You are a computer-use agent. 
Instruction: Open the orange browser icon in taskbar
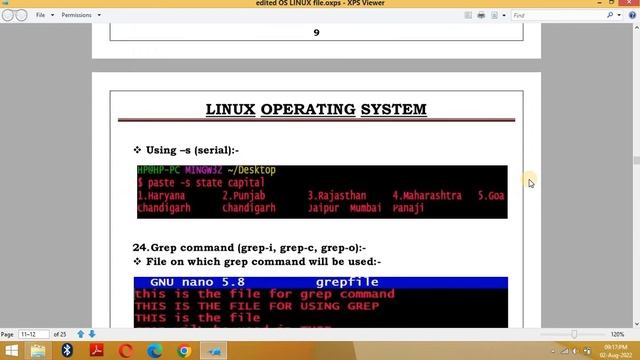point(126,351)
